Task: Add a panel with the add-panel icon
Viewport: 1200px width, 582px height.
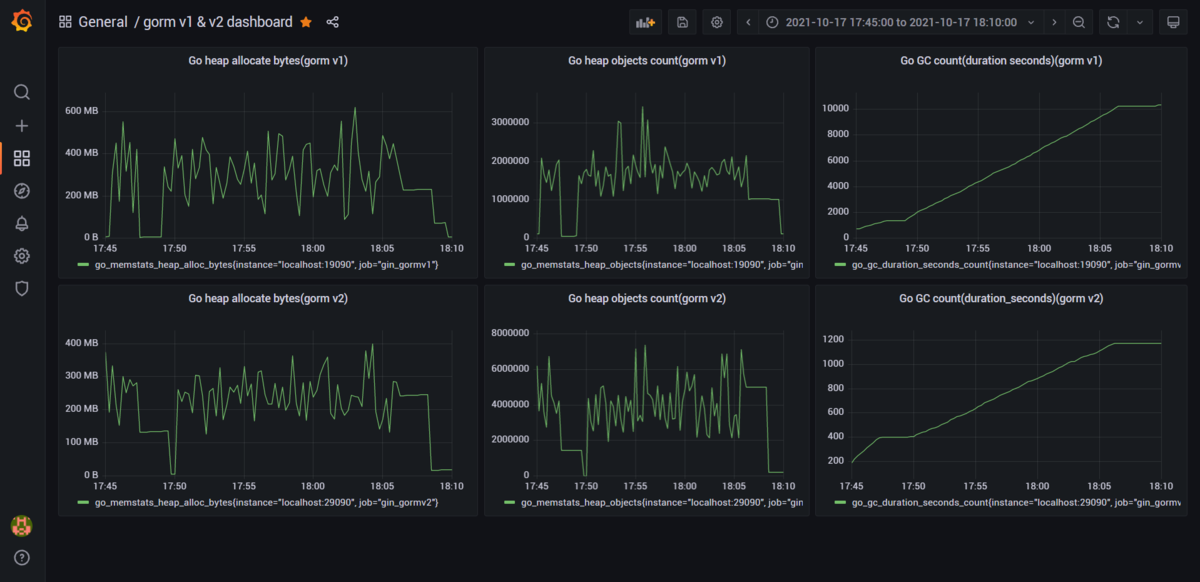Action: pos(646,22)
